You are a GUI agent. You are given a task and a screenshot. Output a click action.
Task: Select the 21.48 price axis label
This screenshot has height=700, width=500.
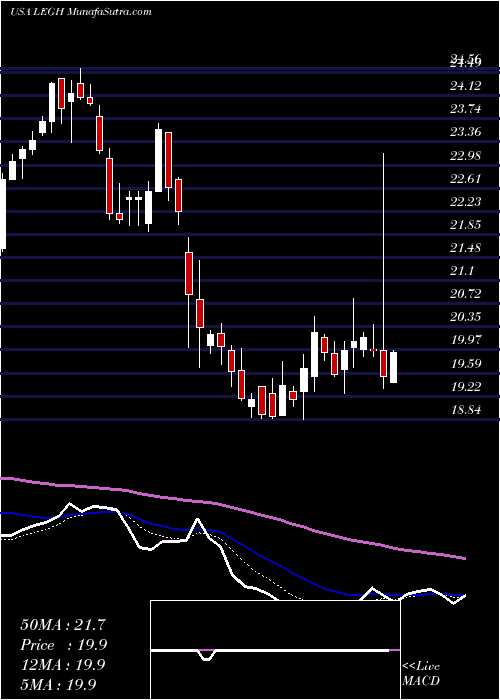click(x=466, y=247)
